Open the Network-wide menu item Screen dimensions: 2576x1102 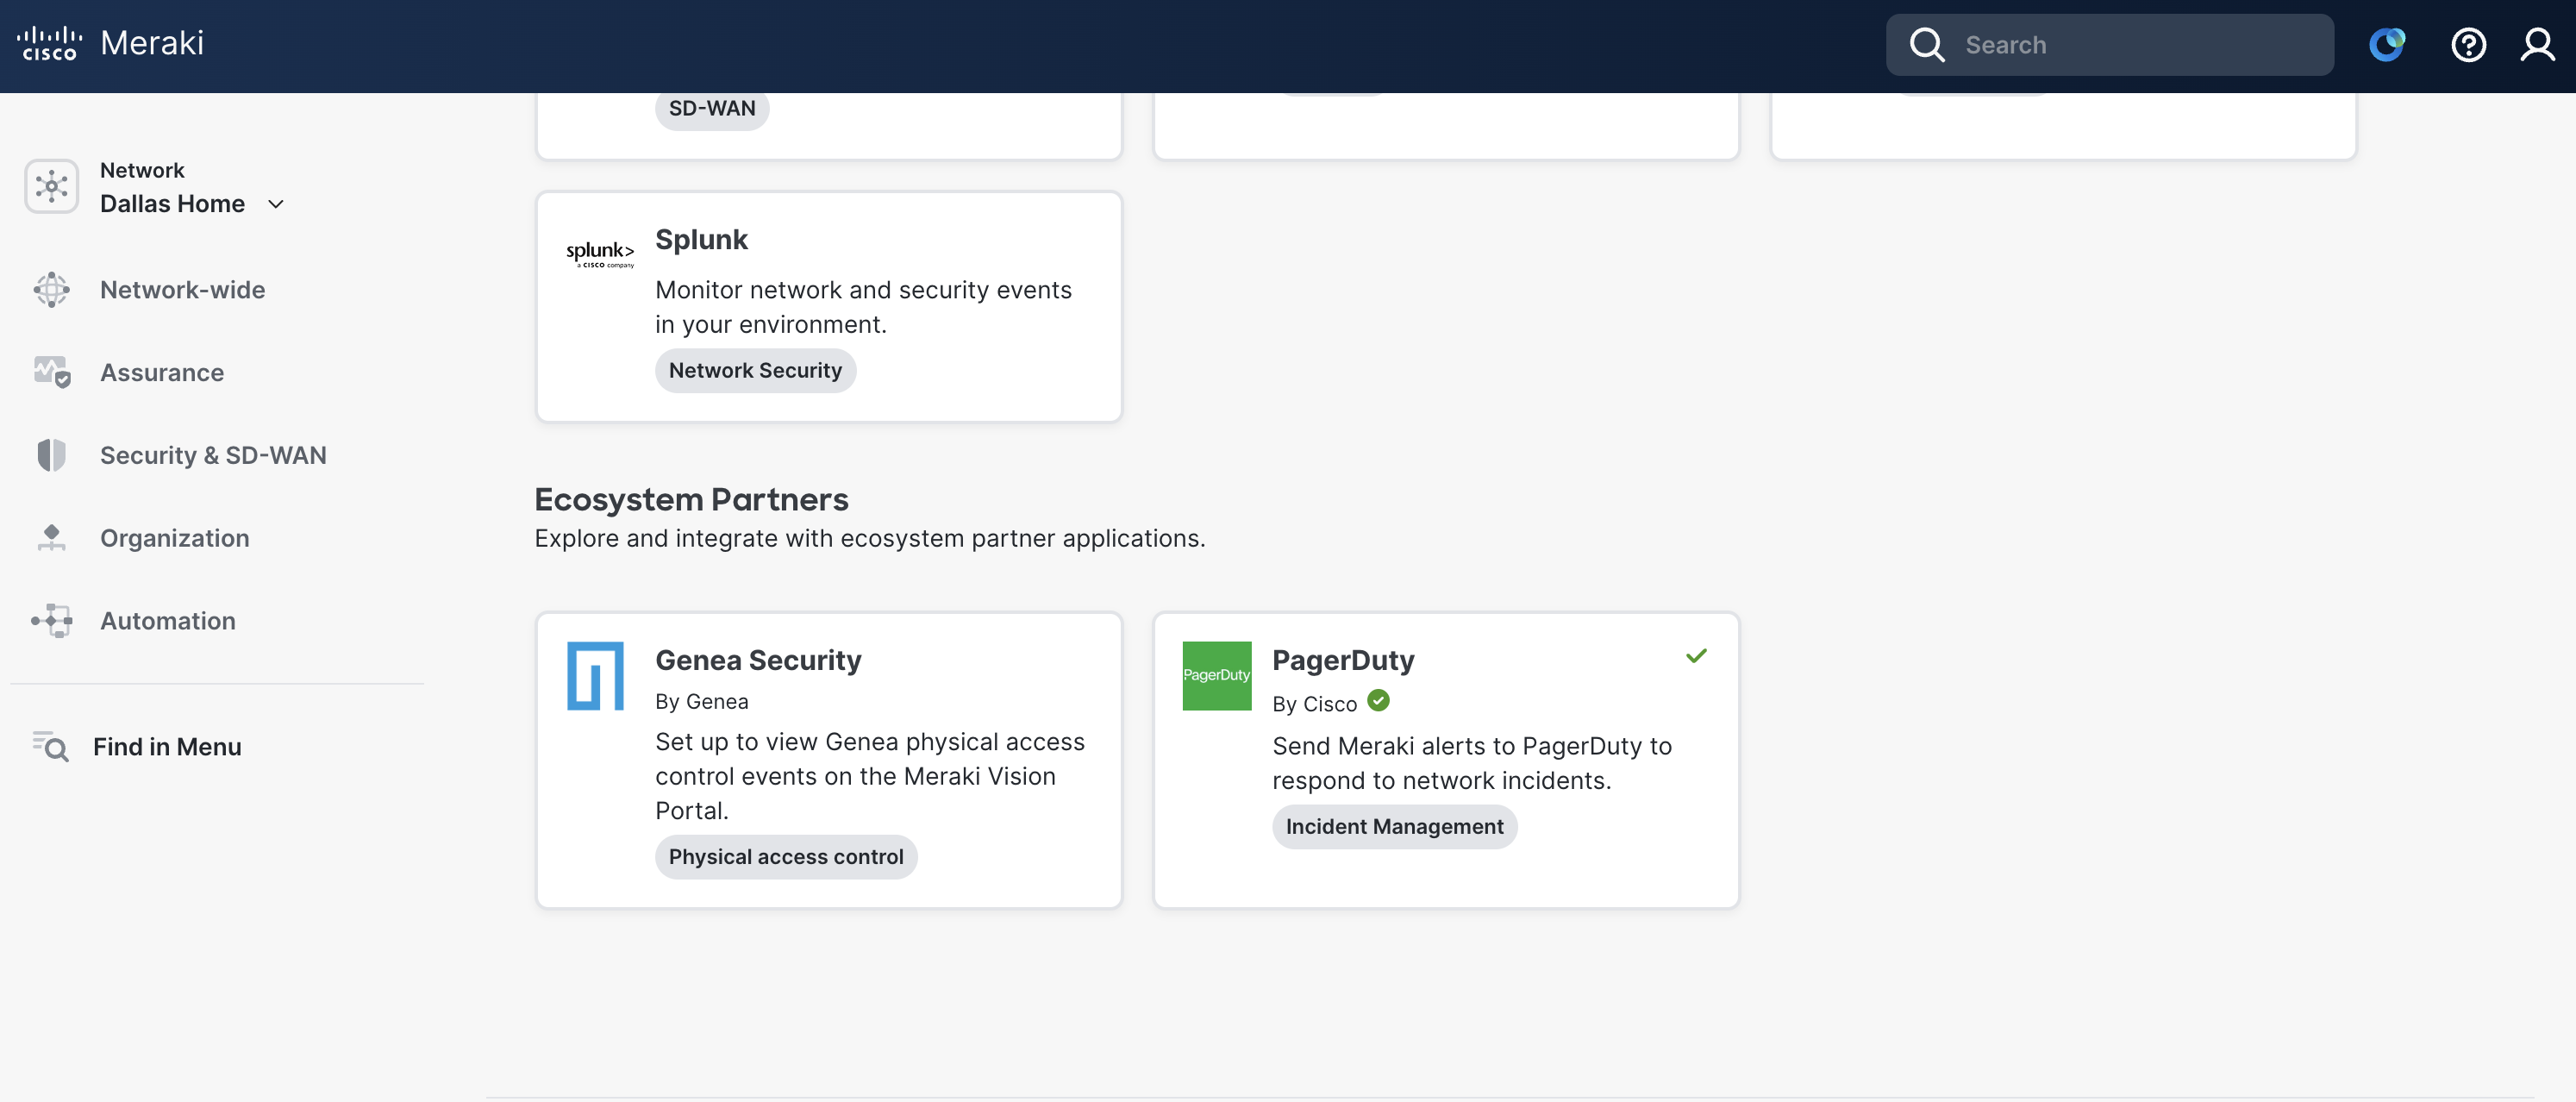click(x=182, y=290)
